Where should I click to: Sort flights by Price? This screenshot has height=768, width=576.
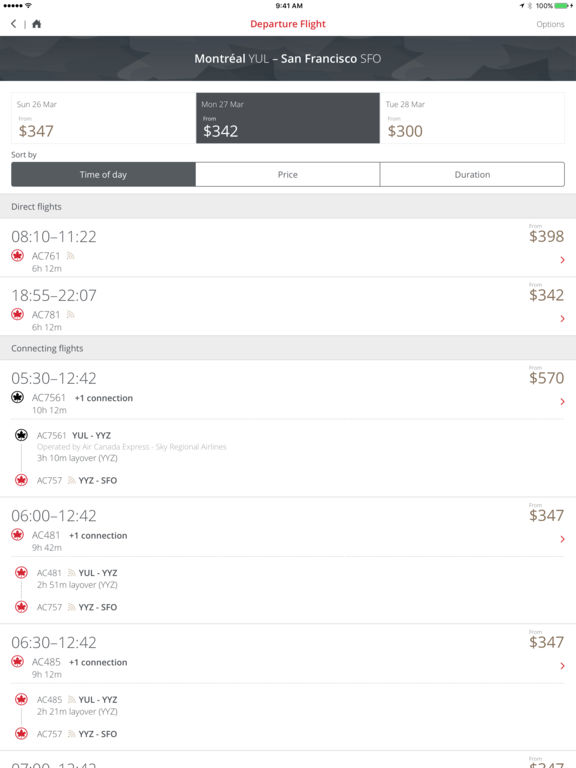pos(288,174)
